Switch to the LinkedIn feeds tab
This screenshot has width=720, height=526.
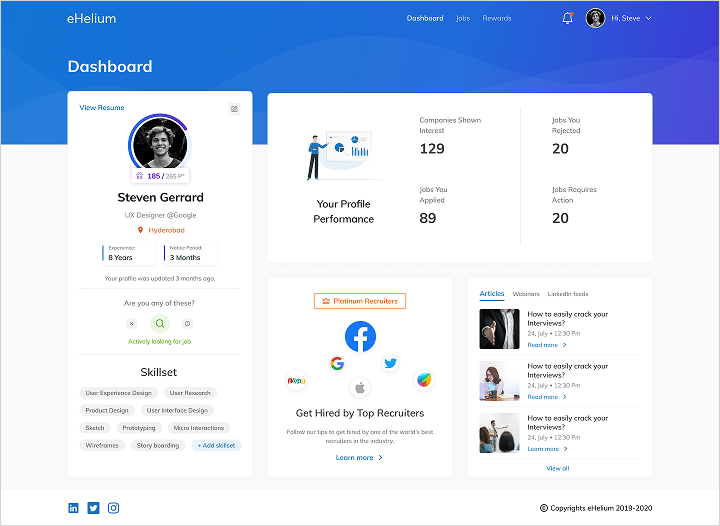tap(568, 294)
